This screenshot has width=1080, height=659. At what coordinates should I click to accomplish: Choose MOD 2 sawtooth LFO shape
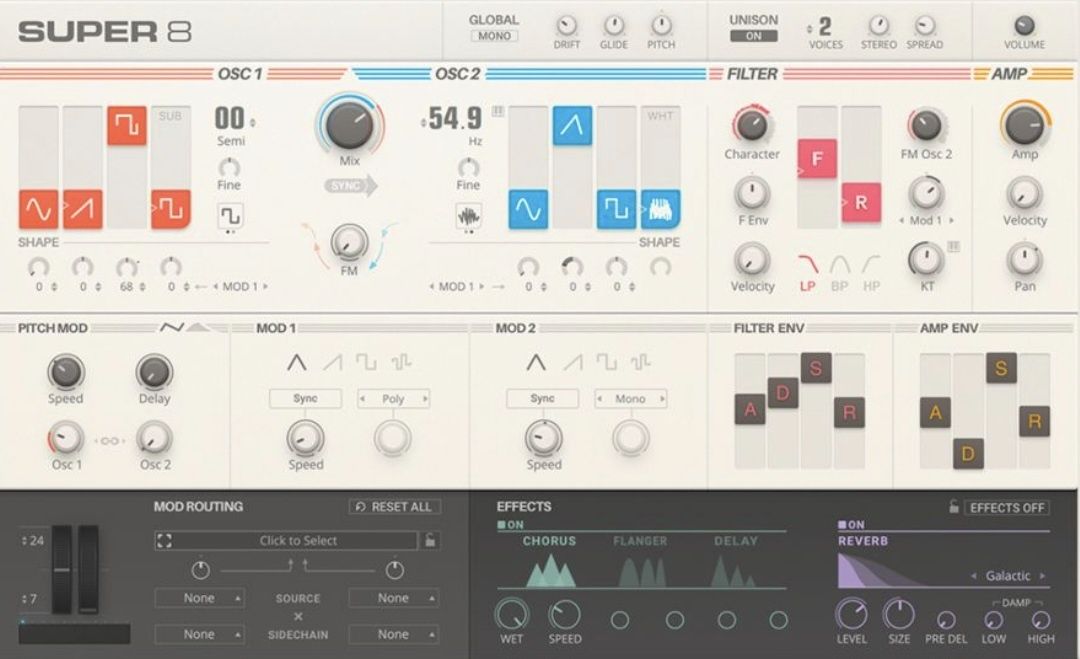(572, 362)
